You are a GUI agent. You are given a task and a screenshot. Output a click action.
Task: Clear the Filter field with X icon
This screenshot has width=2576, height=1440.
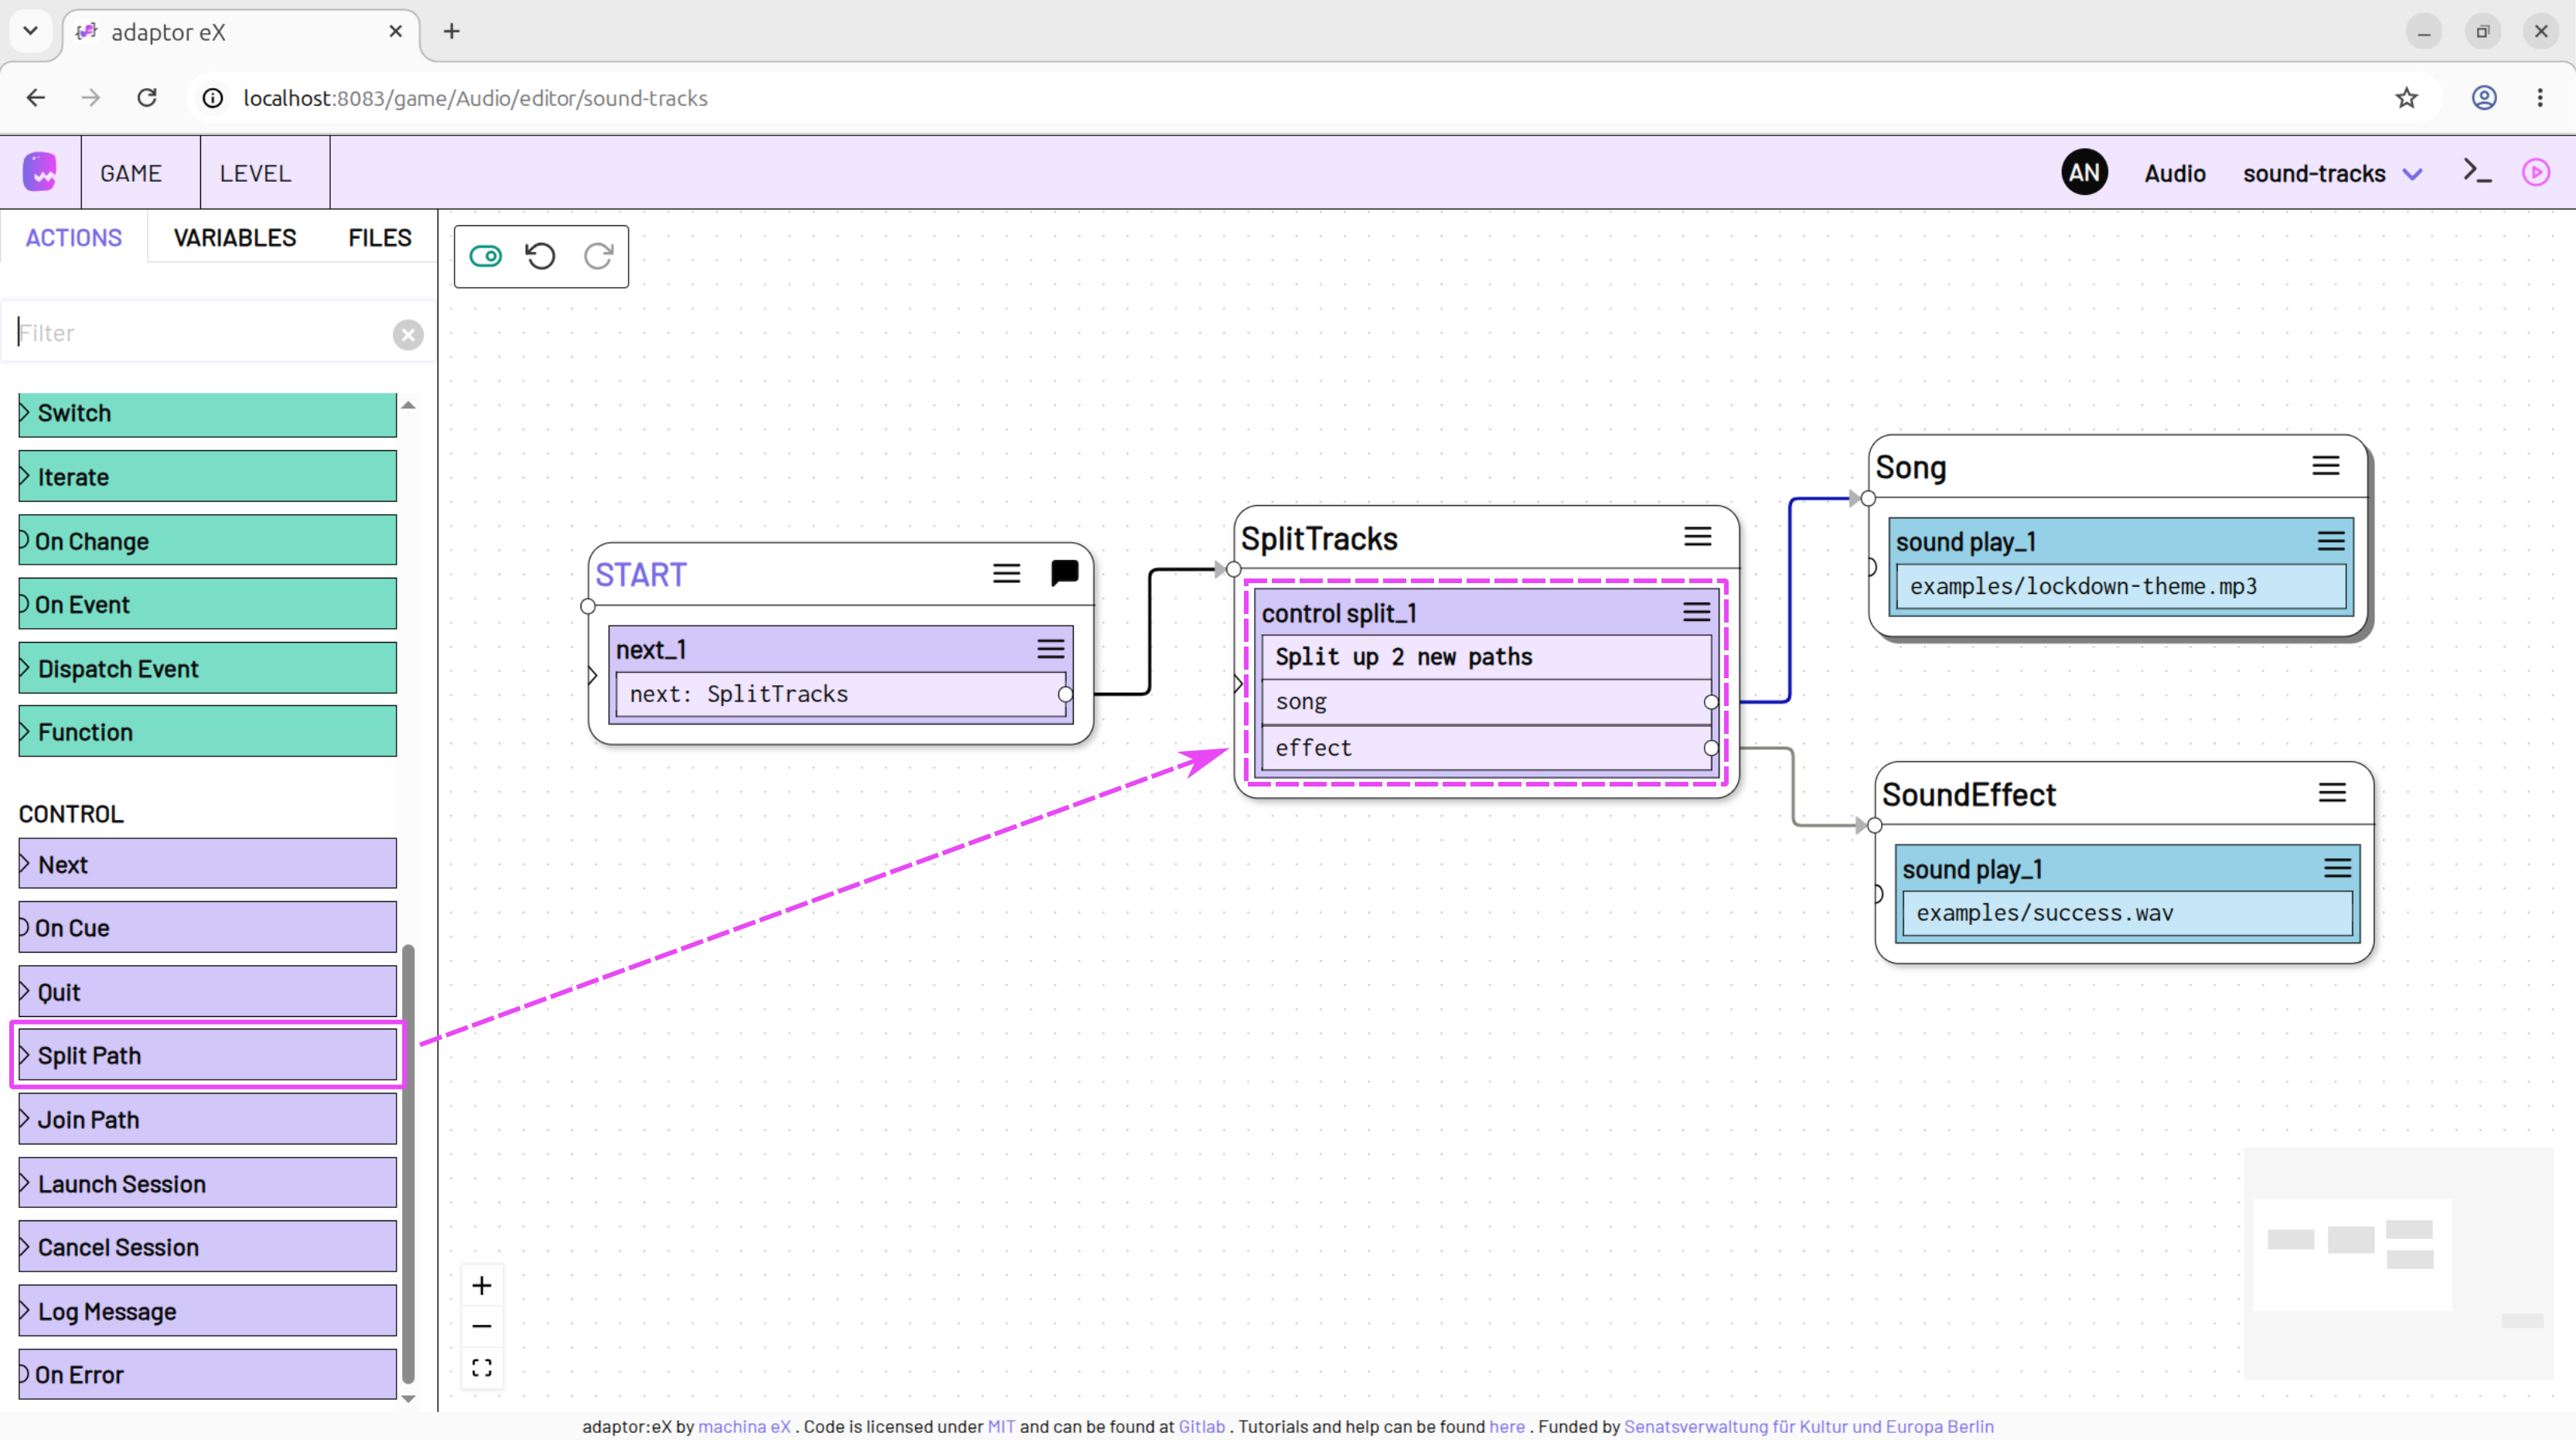pyautogui.click(x=408, y=334)
